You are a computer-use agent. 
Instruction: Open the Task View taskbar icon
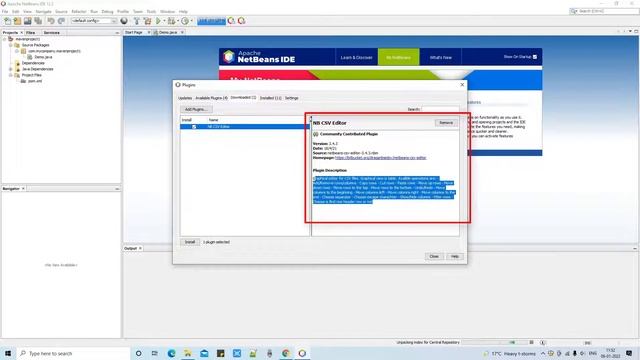[155, 353]
